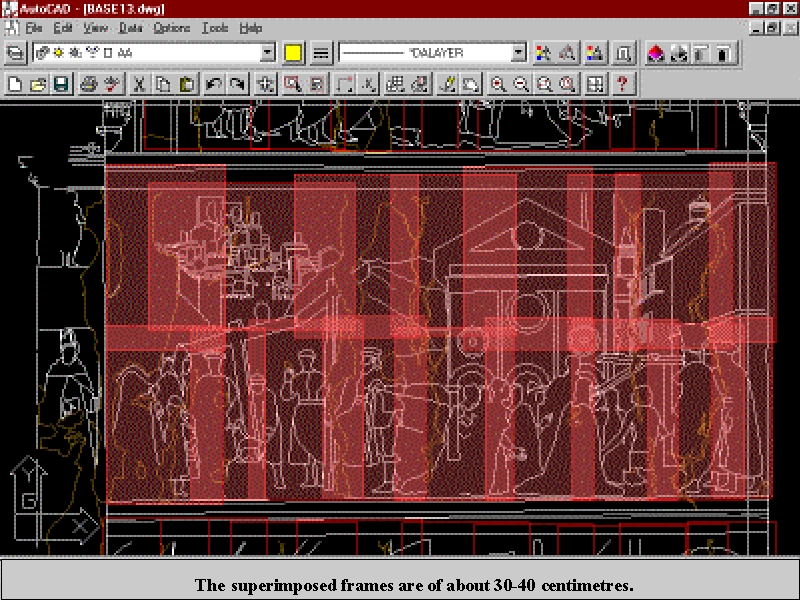Click the Zoom Out magnifier icon
This screenshot has width=800, height=600.
click(x=521, y=84)
